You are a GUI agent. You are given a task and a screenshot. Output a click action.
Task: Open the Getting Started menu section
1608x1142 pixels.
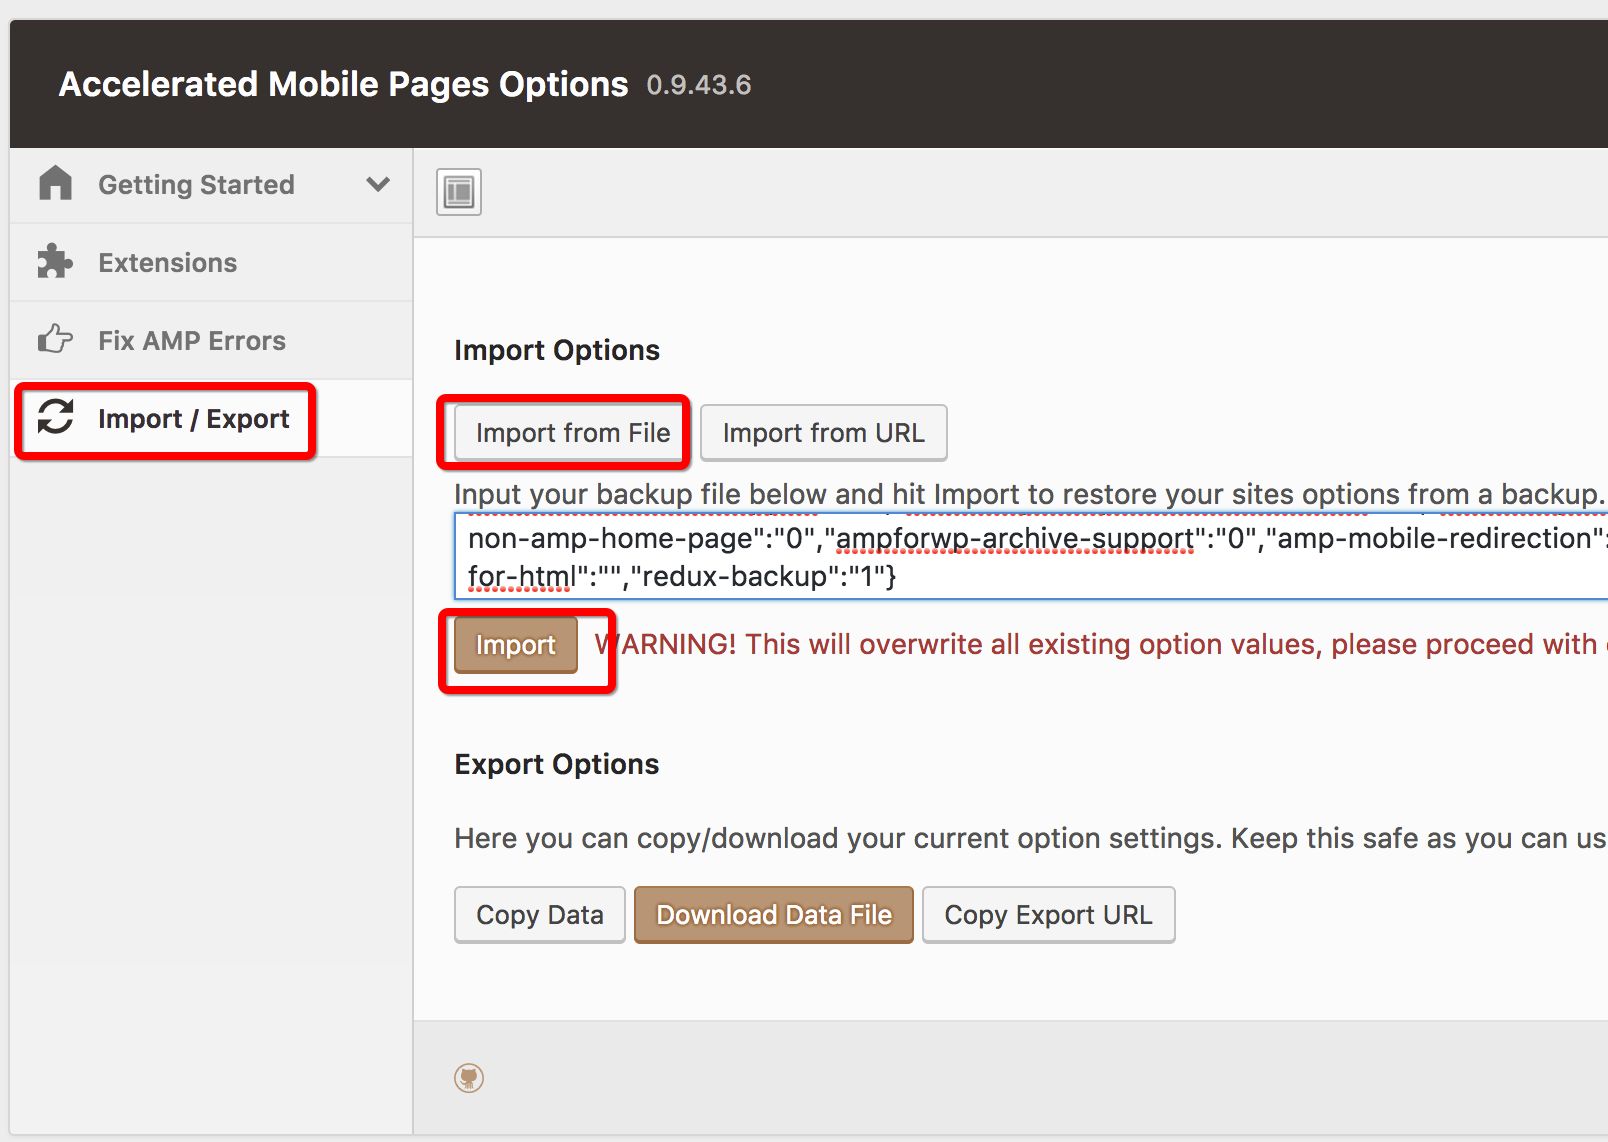pyautogui.click(x=211, y=185)
